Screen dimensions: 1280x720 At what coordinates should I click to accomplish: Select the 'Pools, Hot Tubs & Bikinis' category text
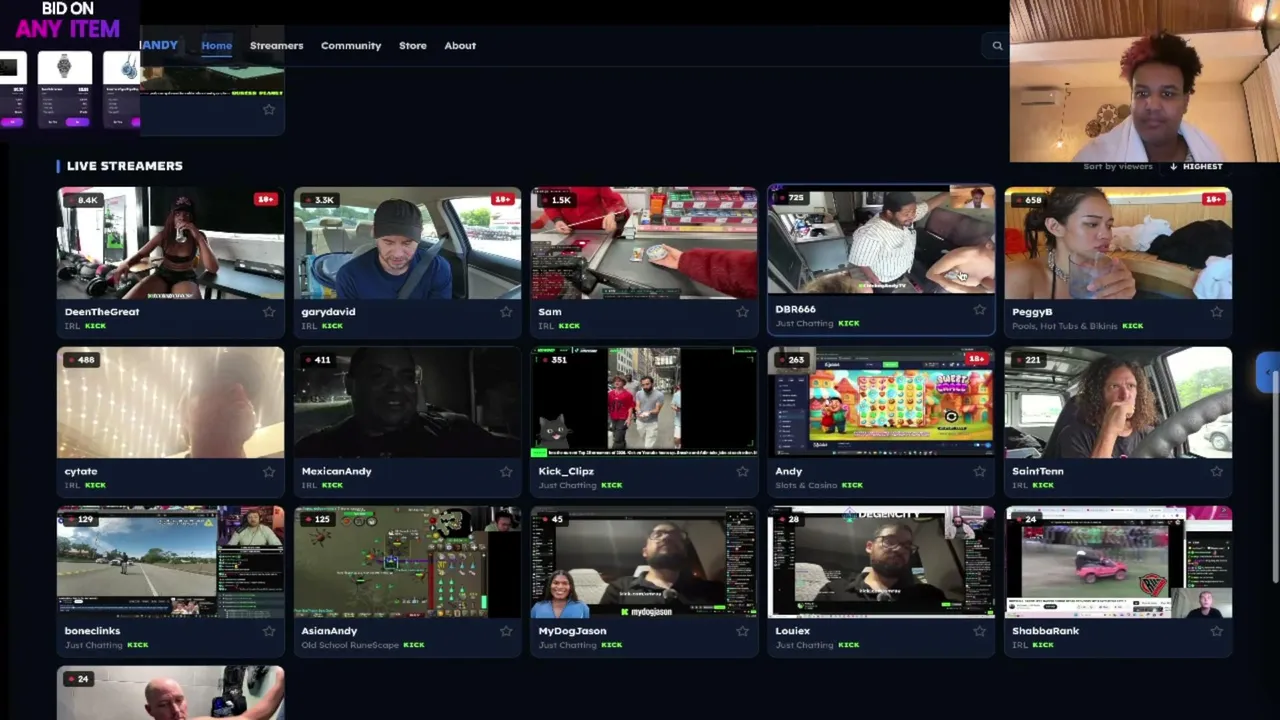click(1065, 326)
